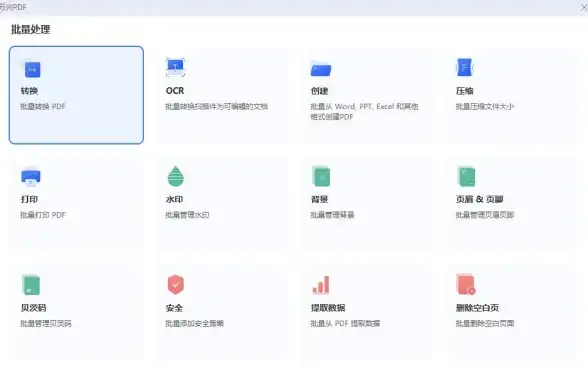Image resolution: width=588 pixels, height=378 pixels.
Task: Click the 提取数据 bar chart icon
Action: pyautogui.click(x=321, y=285)
